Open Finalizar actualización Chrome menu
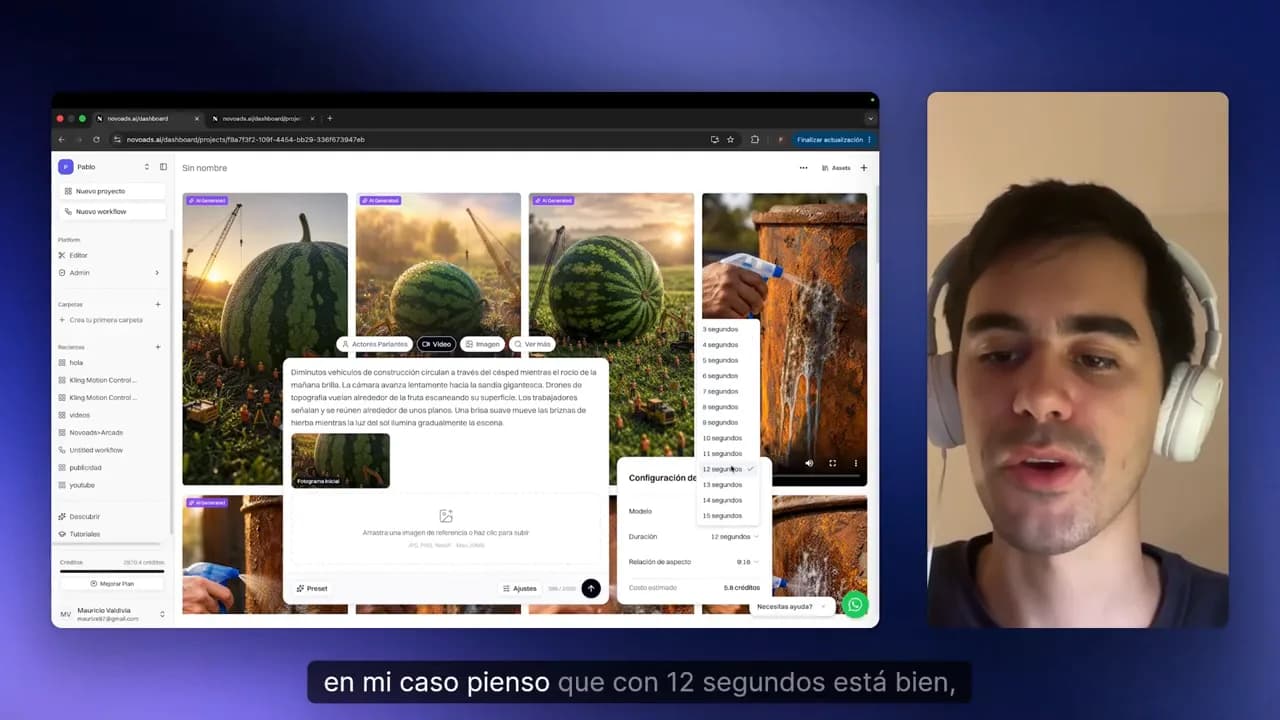 (x=834, y=139)
